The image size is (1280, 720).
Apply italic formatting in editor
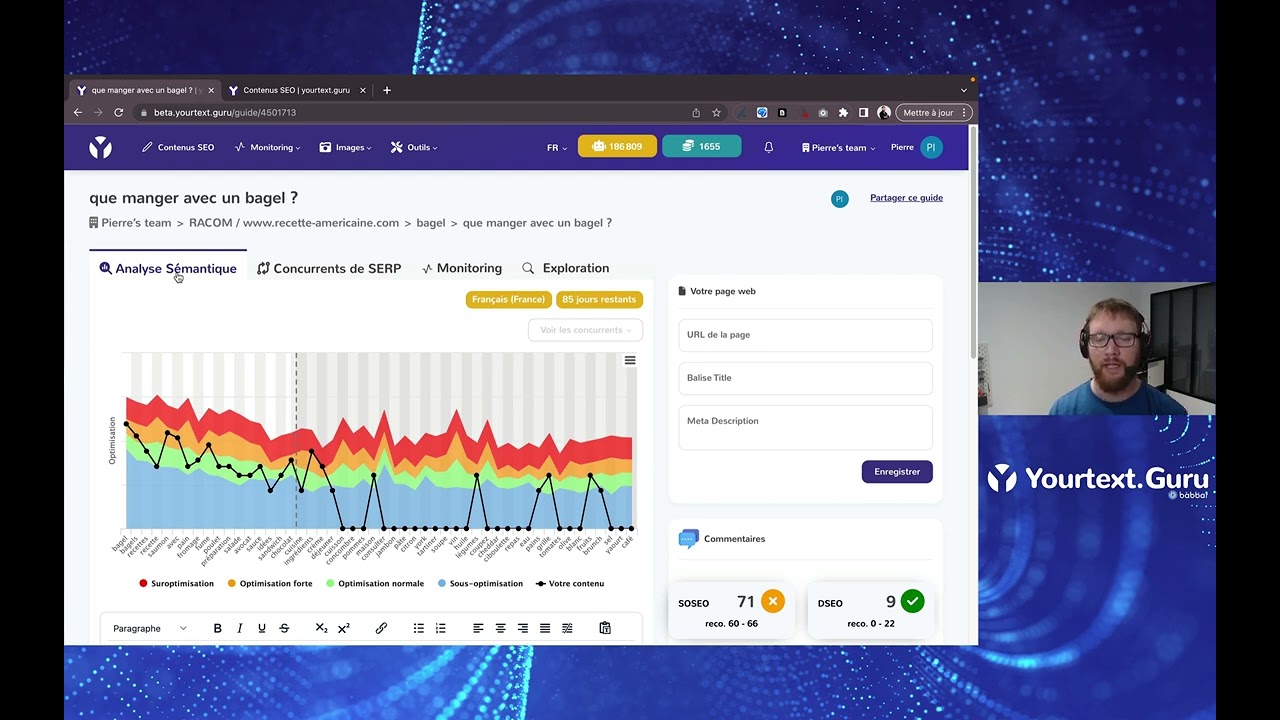click(239, 628)
